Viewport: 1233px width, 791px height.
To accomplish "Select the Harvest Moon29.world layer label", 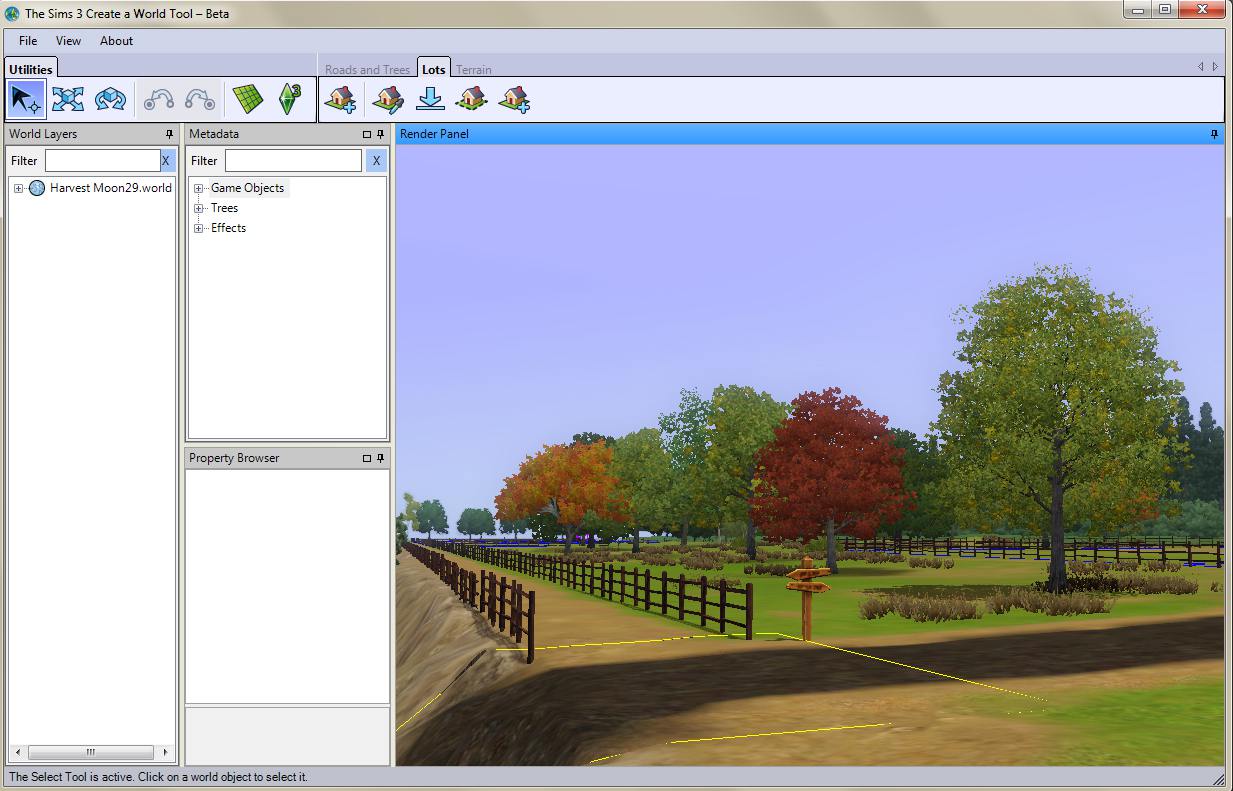I will [111, 188].
